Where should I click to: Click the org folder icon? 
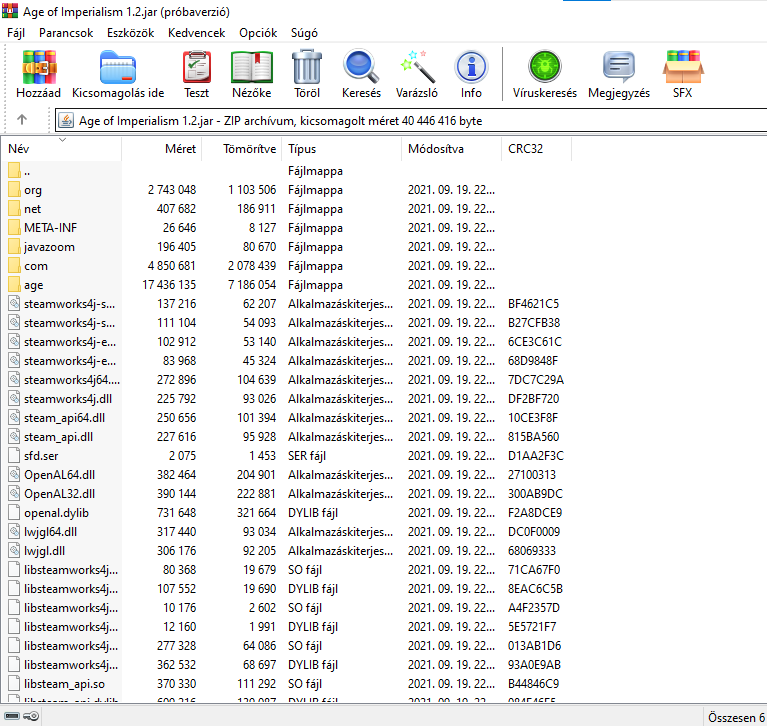coord(14,190)
